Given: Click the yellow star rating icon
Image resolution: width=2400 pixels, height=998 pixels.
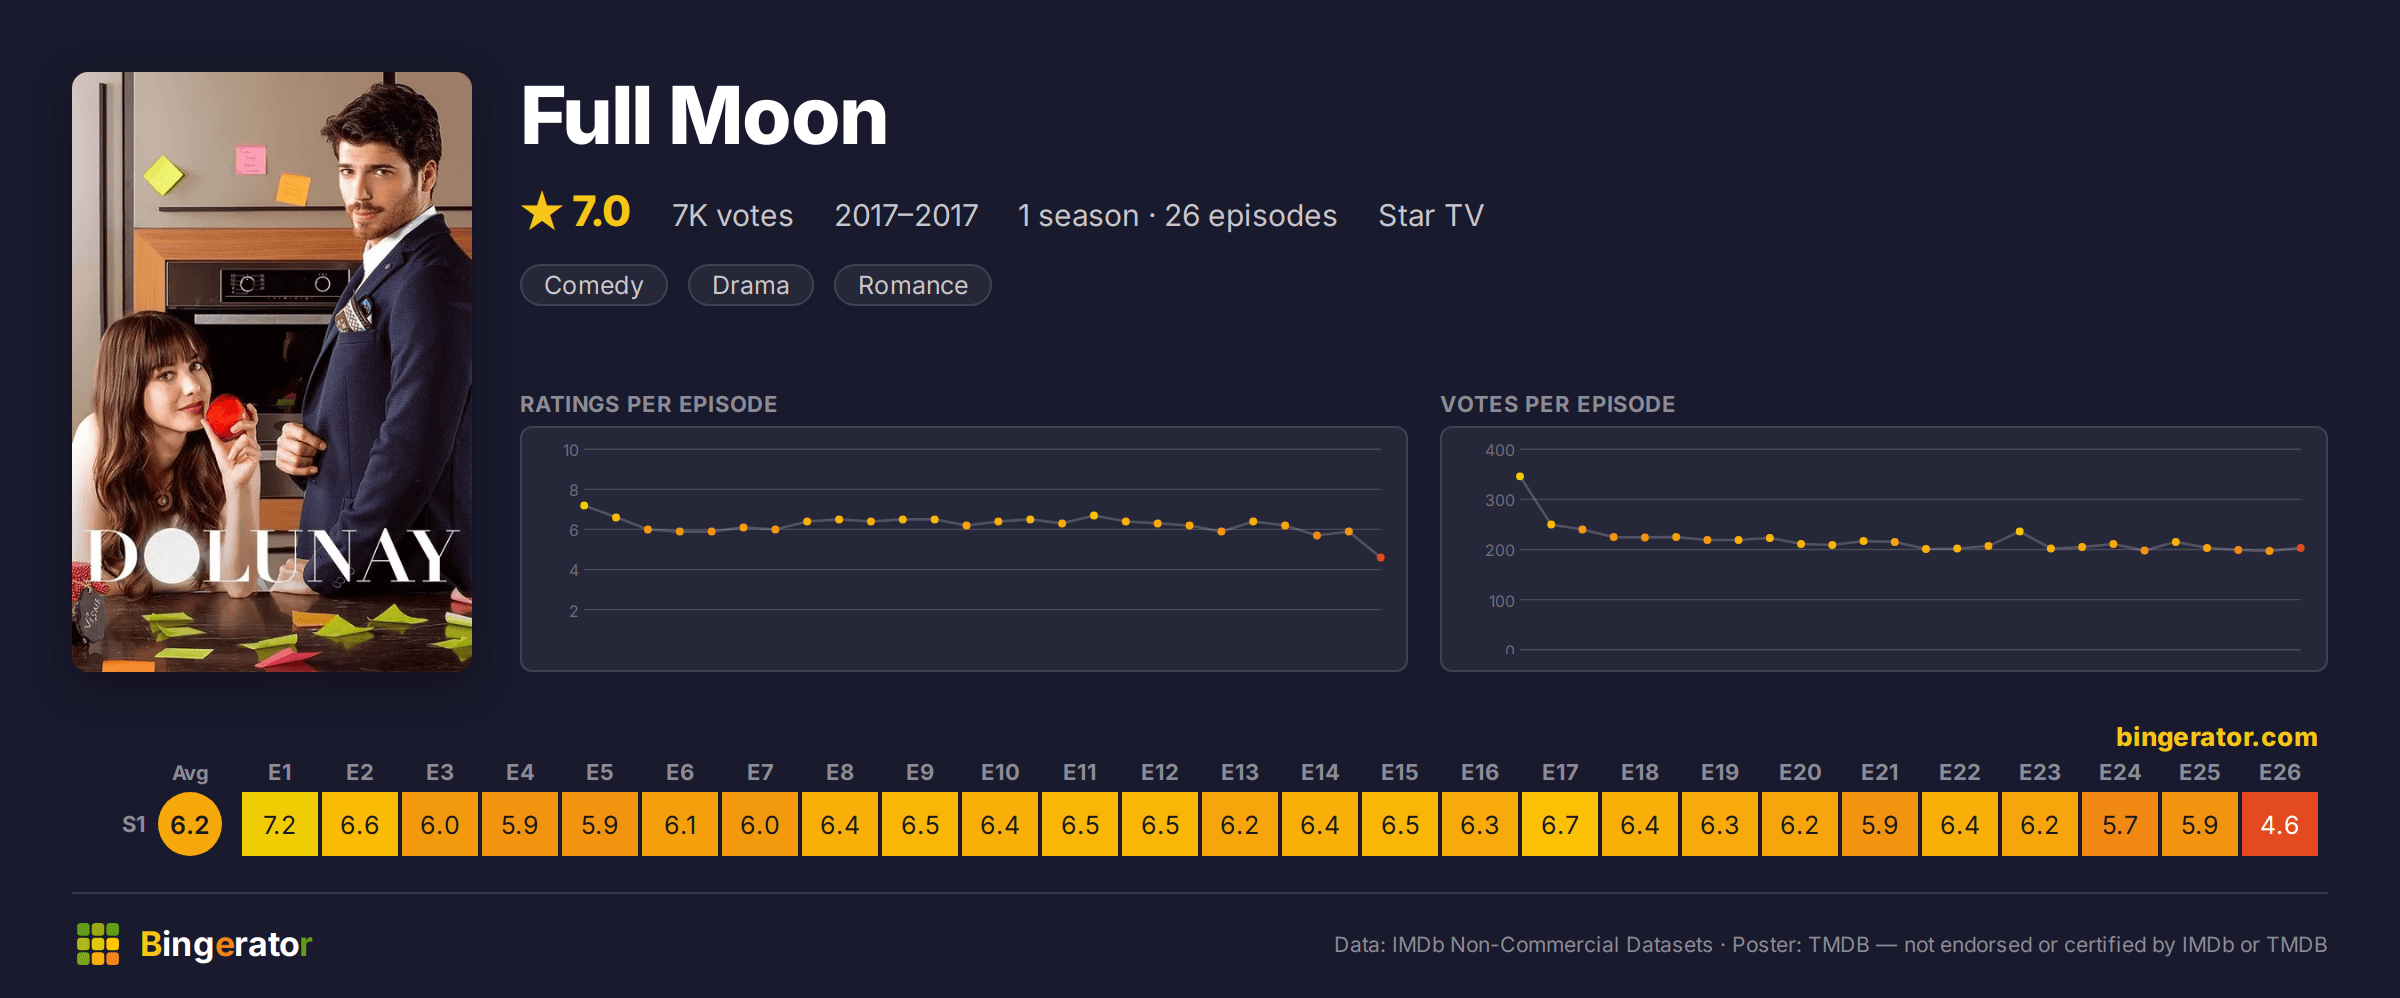Looking at the screenshot, I should [x=542, y=212].
